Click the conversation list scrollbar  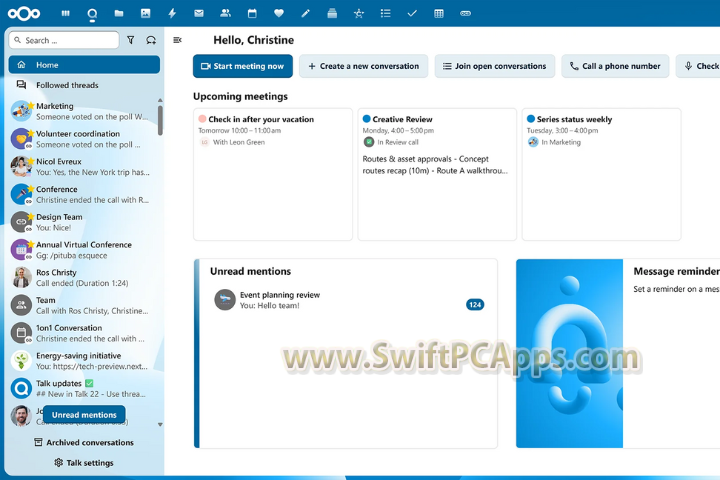pyautogui.click(x=160, y=120)
